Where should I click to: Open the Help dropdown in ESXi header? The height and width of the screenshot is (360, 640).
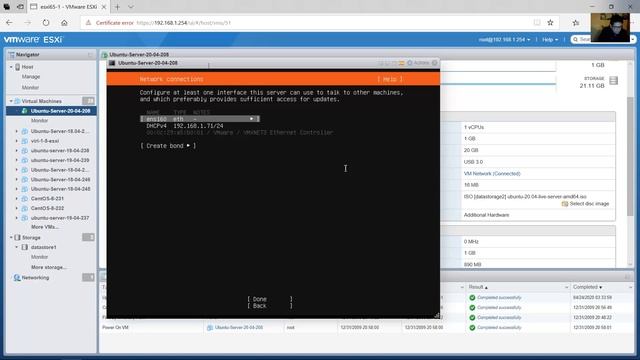550,40
